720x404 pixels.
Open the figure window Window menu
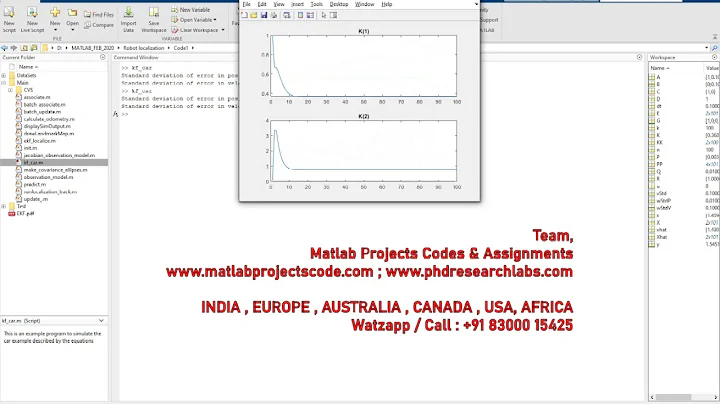(365, 4)
